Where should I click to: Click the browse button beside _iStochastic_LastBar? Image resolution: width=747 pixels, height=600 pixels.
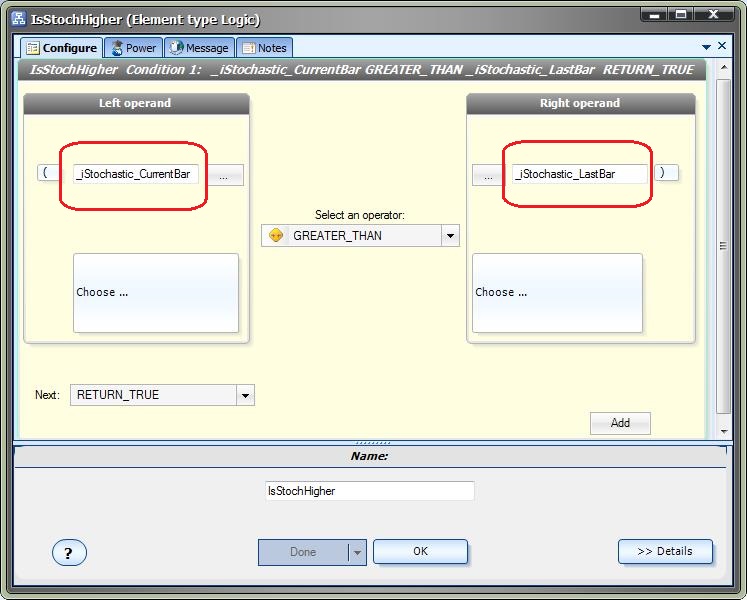click(x=488, y=175)
